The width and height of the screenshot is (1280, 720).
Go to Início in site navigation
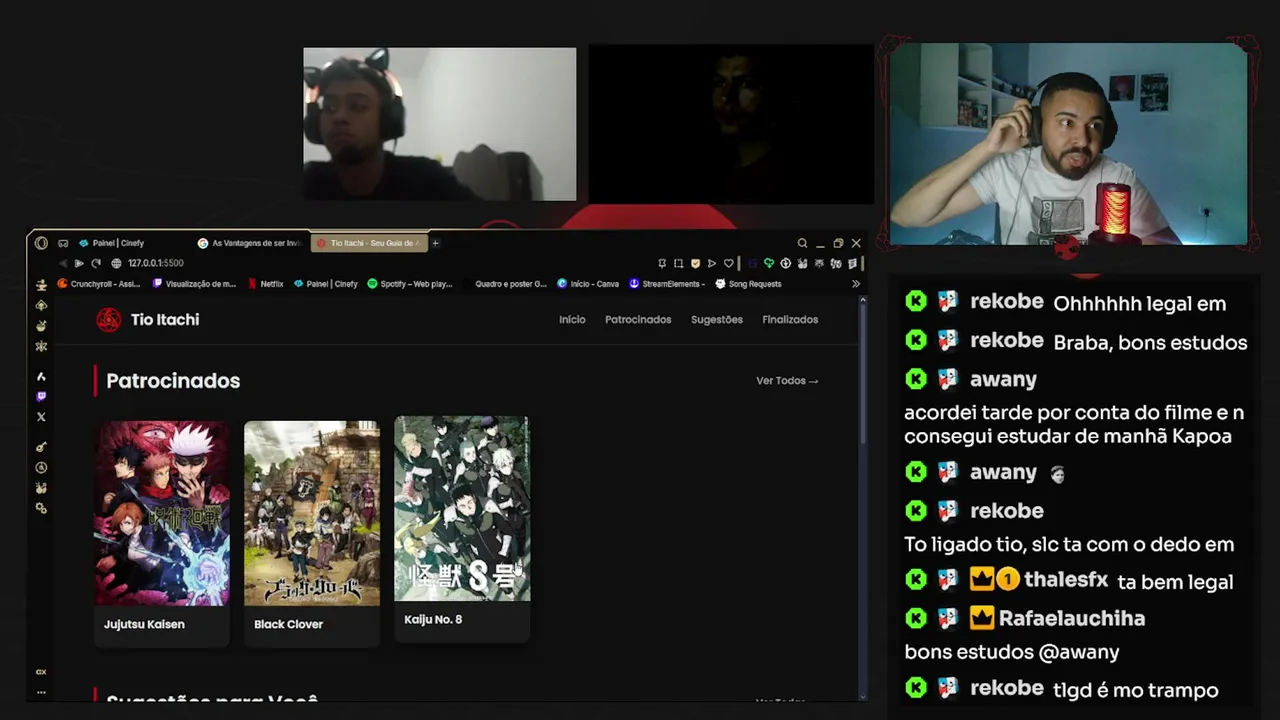tap(572, 320)
